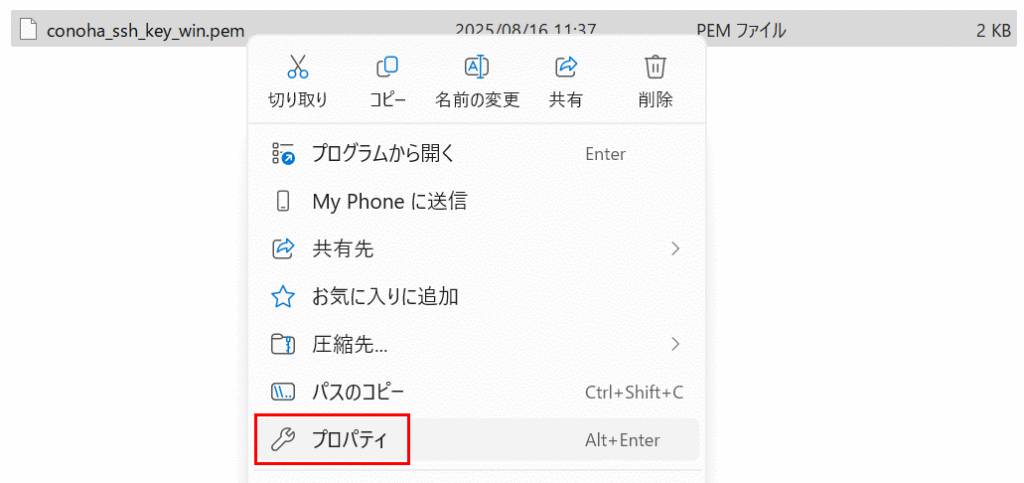Click the open-with icon beside プログラムから開く

[x=283, y=154]
